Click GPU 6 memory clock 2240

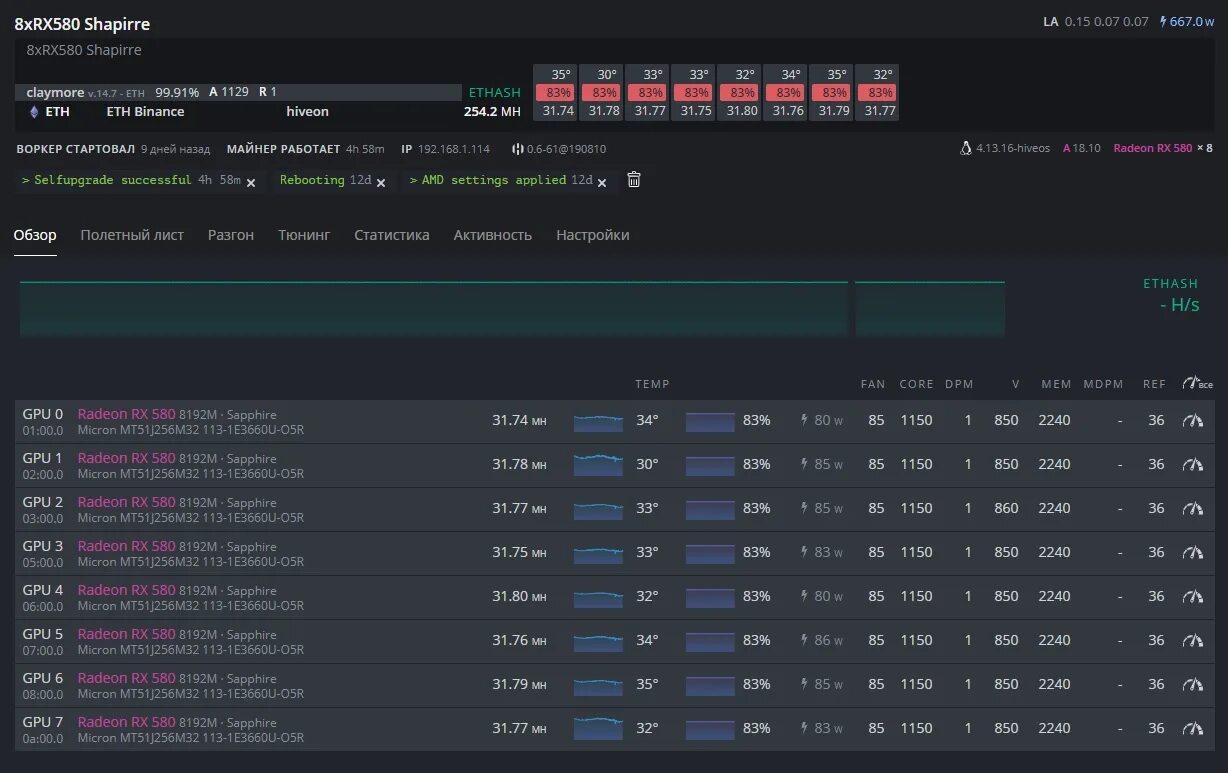1054,684
